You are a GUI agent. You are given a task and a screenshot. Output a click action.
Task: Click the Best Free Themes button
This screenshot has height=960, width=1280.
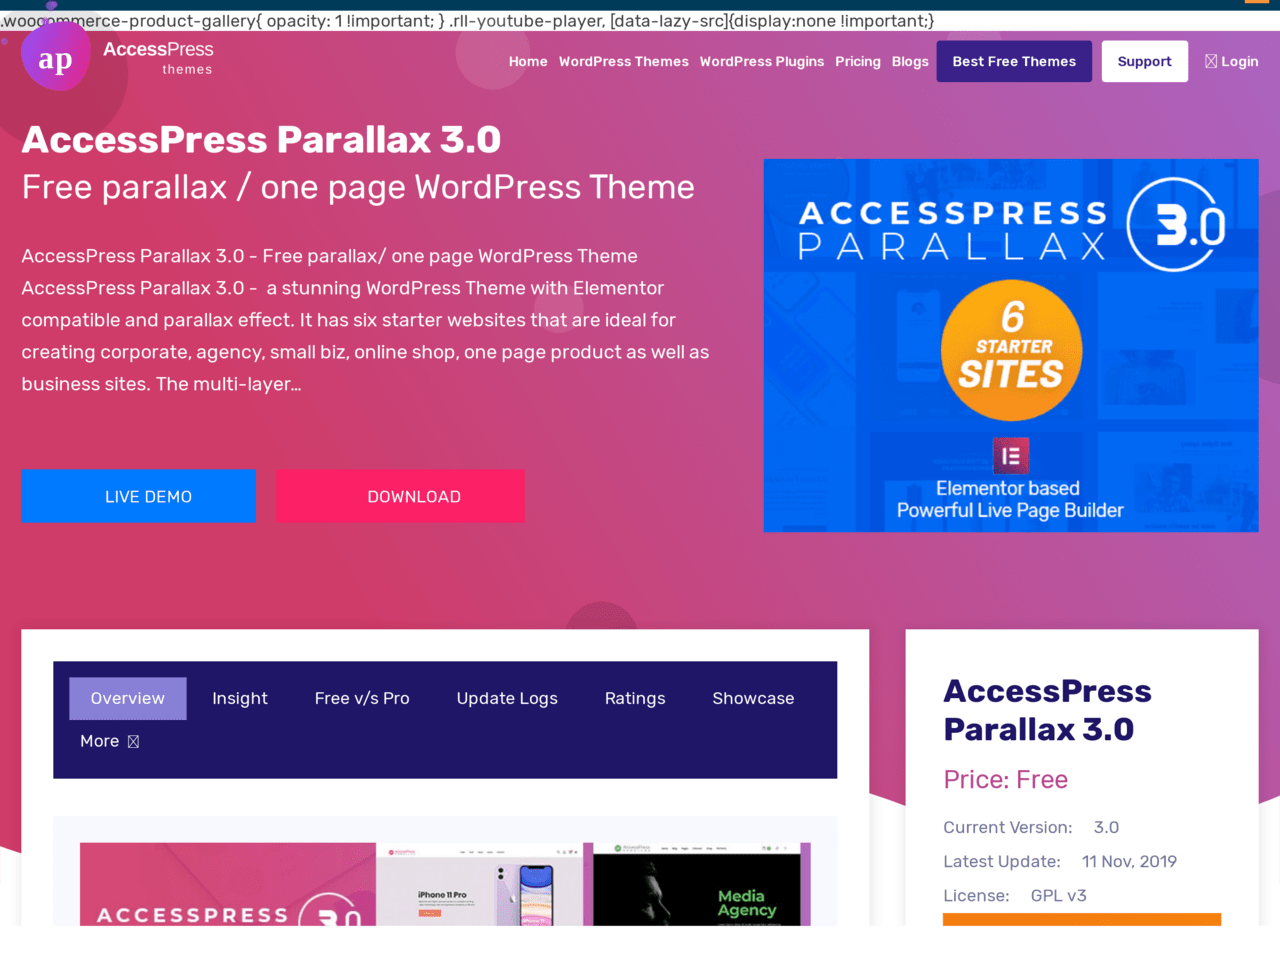point(1014,61)
